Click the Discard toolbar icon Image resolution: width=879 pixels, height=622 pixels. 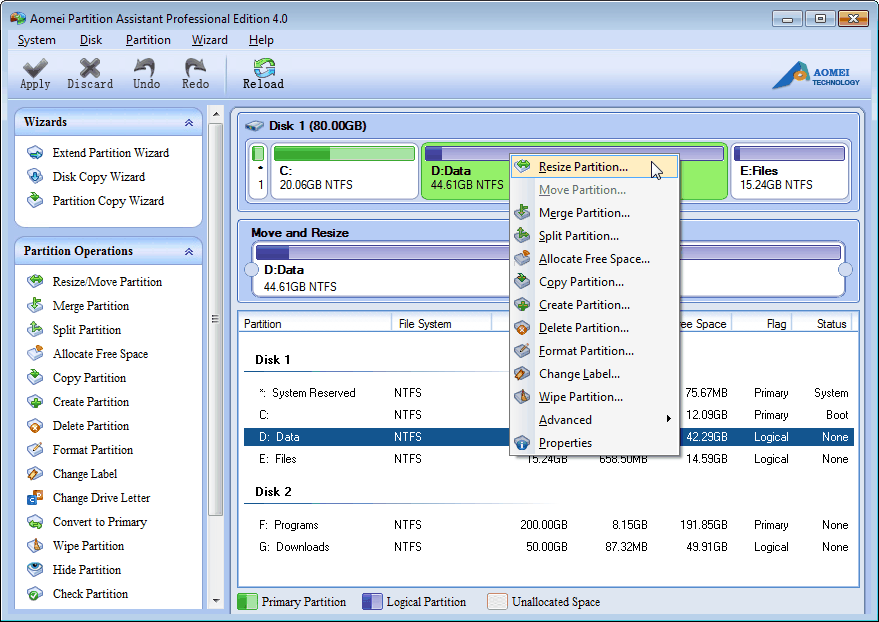[90, 74]
